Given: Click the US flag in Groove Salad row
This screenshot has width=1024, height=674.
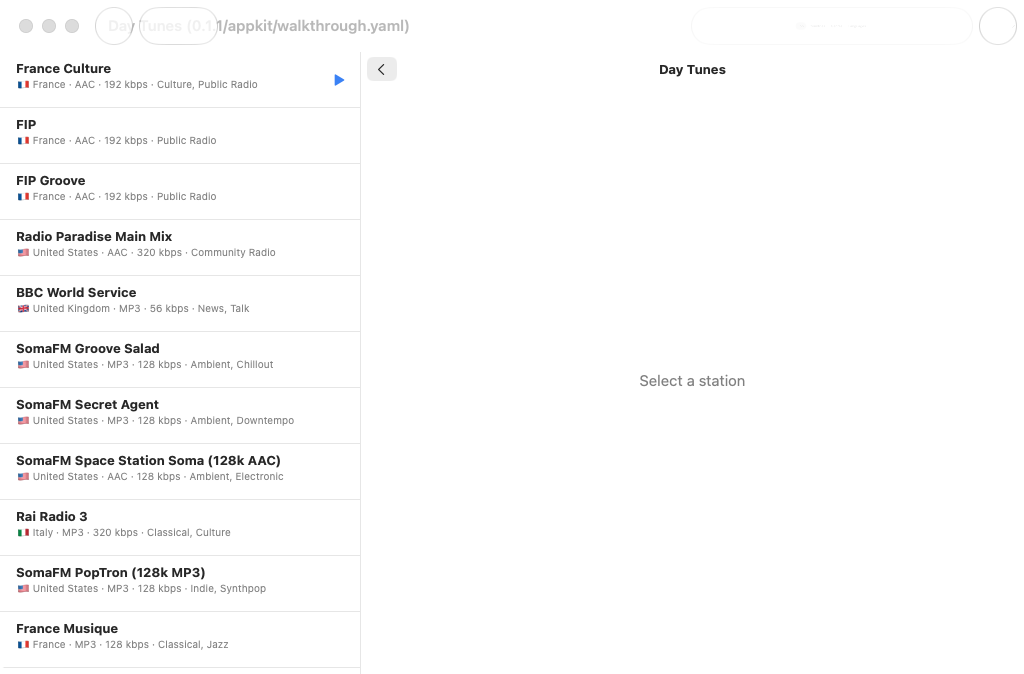Looking at the screenshot, I should click(x=23, y=365).
